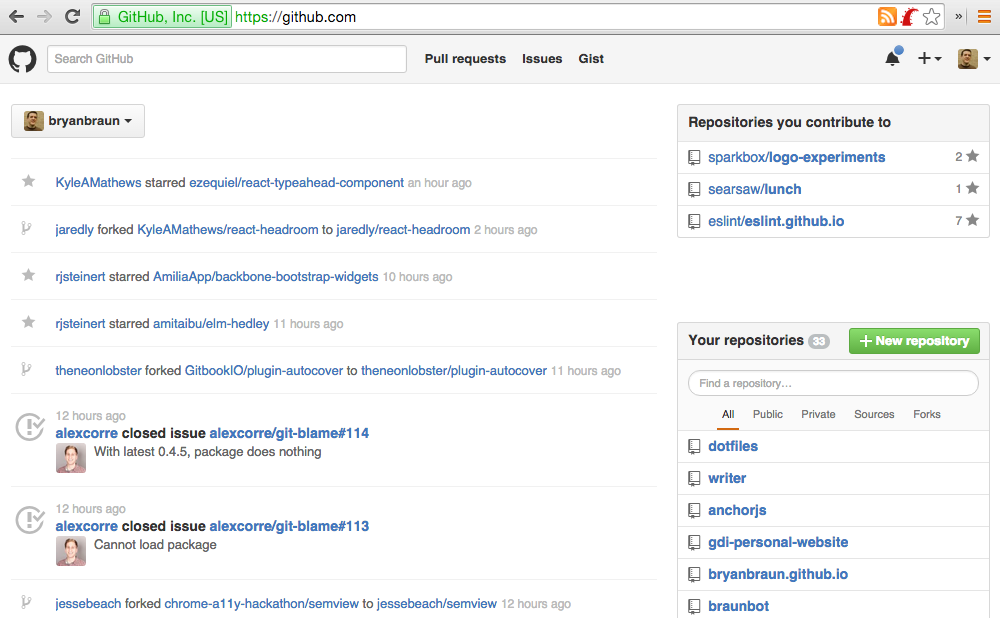Show hidden extensions chevron
Screen dimensions: 1000x618
click(959, 17)
